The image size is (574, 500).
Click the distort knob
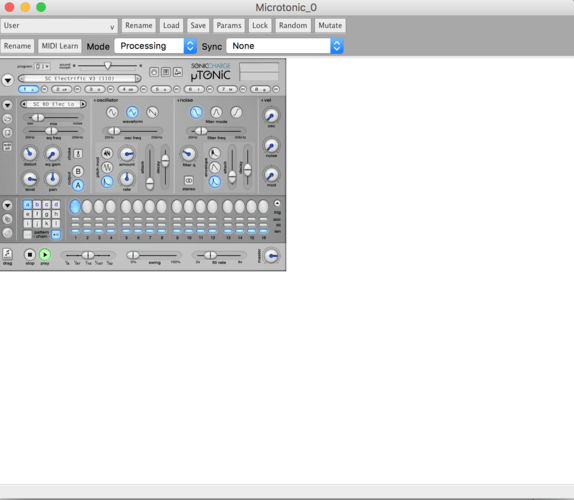coord(30,153)
